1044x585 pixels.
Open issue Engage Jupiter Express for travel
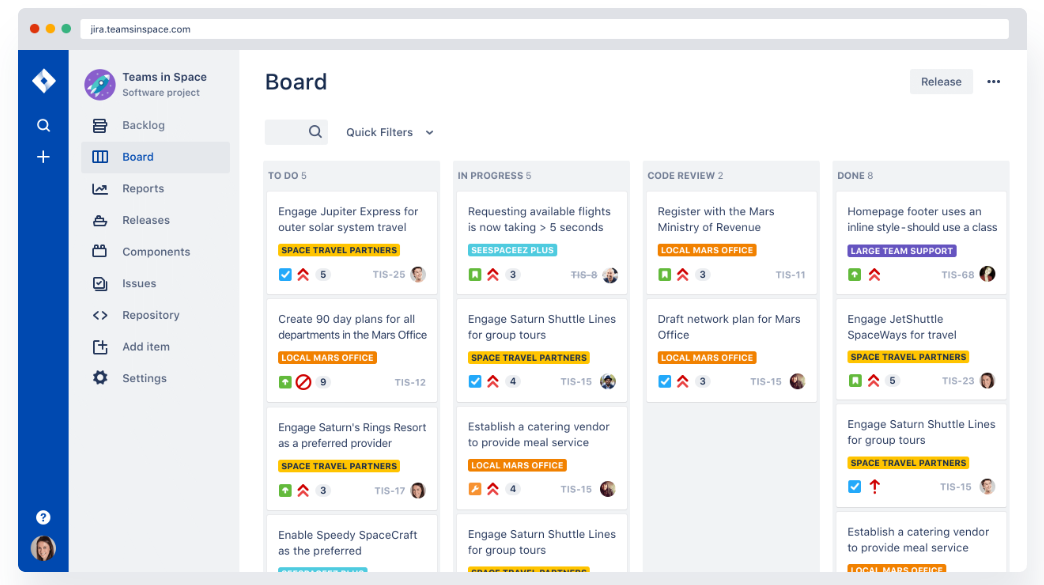coord(350,220)
